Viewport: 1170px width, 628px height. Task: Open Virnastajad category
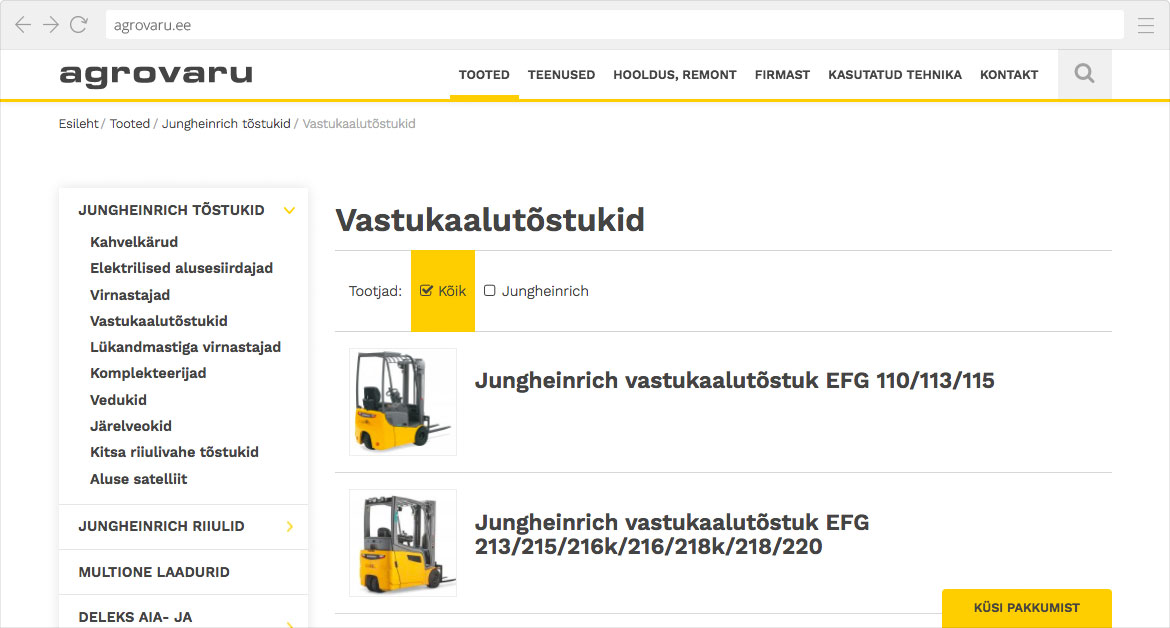(130, 295)
